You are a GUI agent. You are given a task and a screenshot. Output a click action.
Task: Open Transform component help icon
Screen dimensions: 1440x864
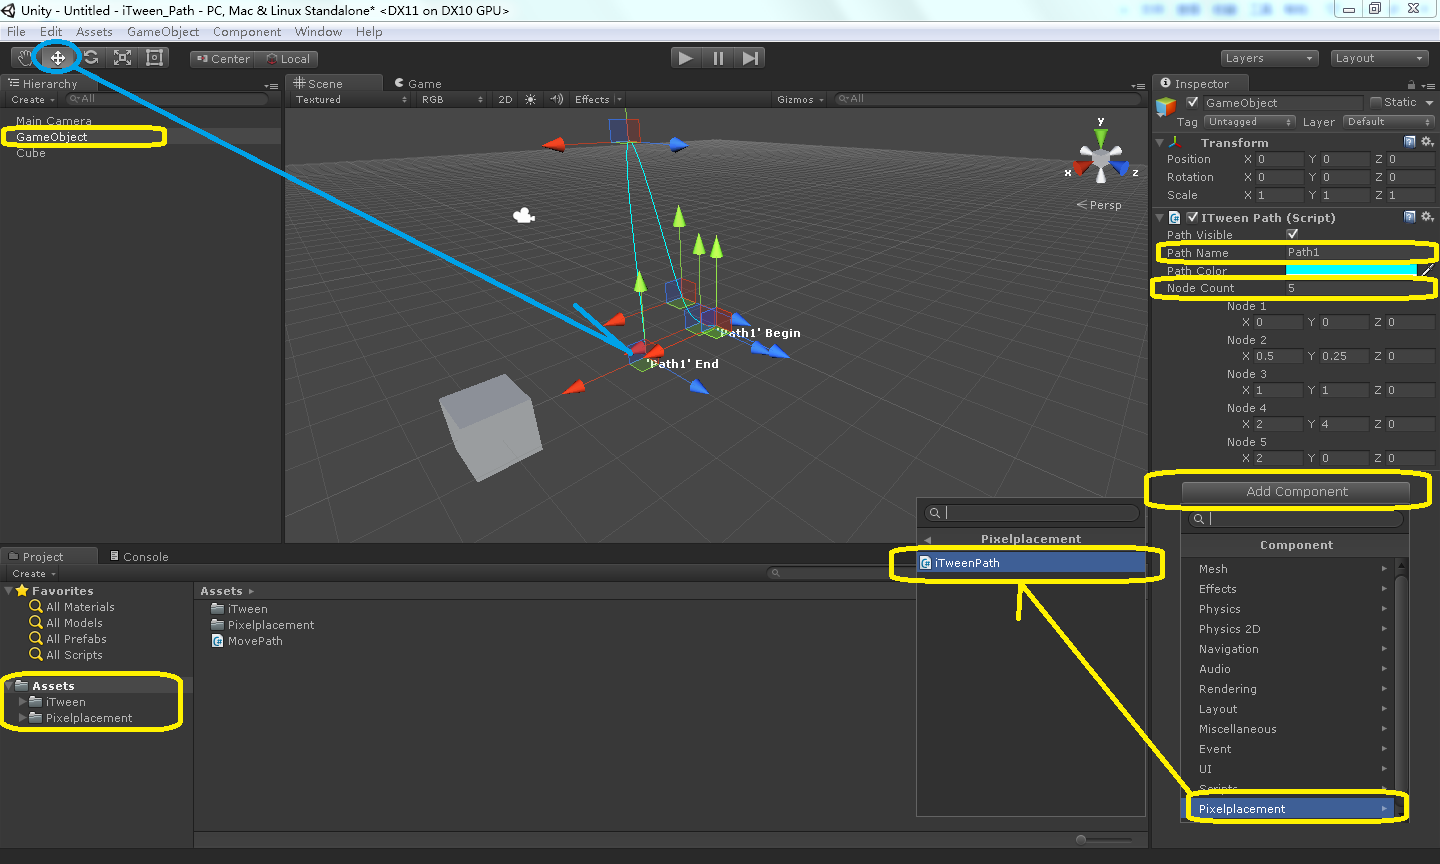coord(1410,143)
